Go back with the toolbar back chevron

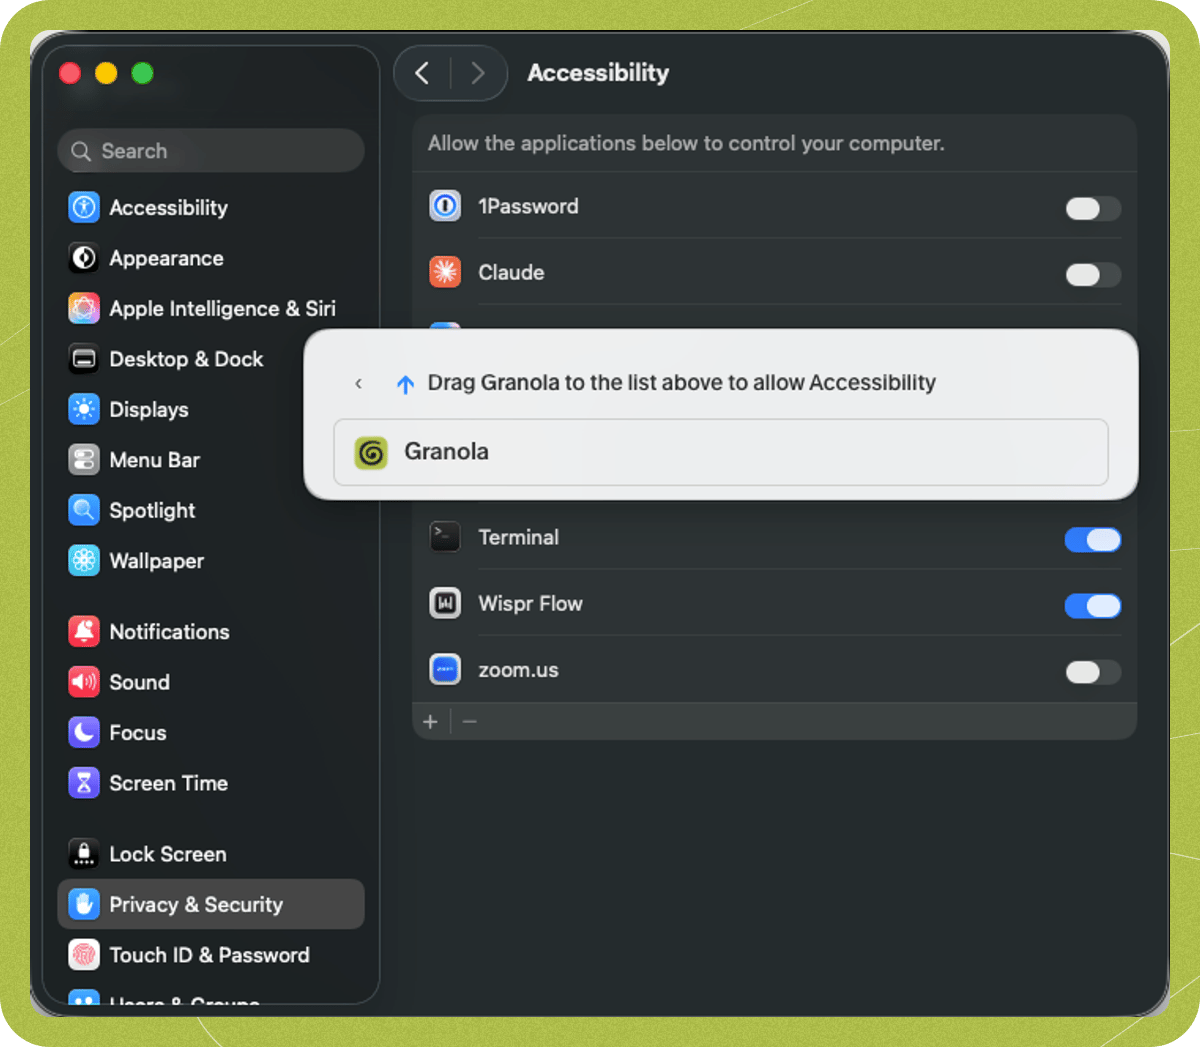point(423,73)
